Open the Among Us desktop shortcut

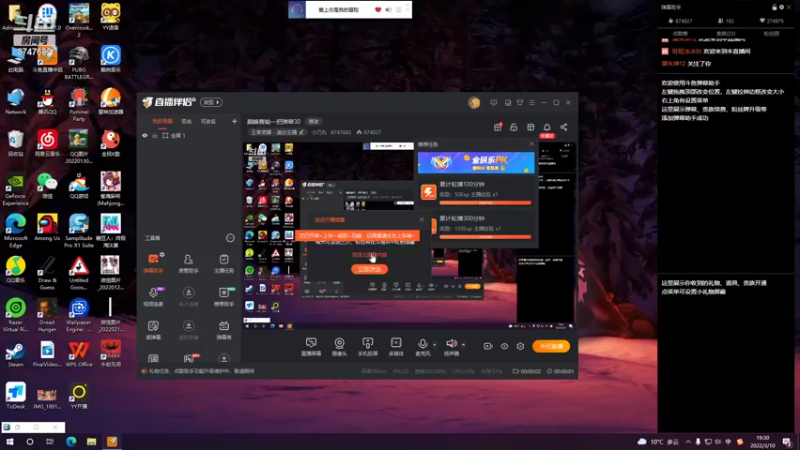click(47, 228)
